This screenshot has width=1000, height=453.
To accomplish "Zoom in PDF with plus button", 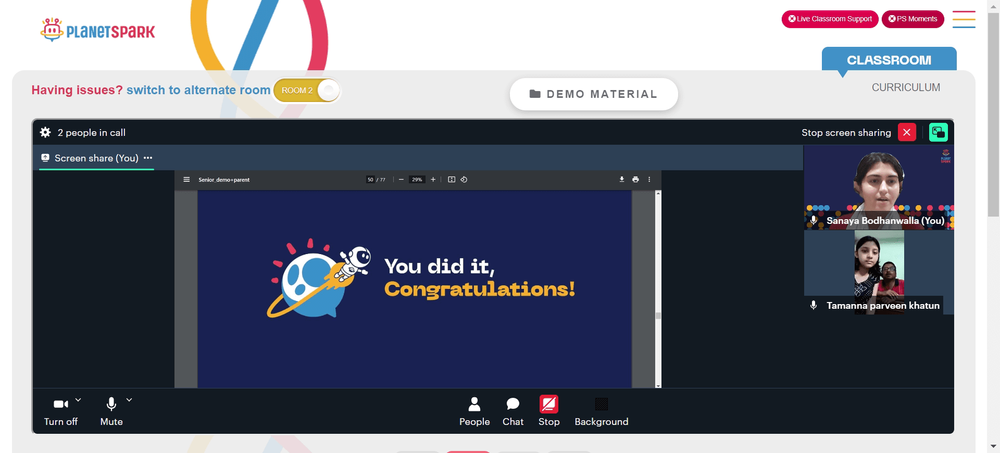I will (433, 180).
